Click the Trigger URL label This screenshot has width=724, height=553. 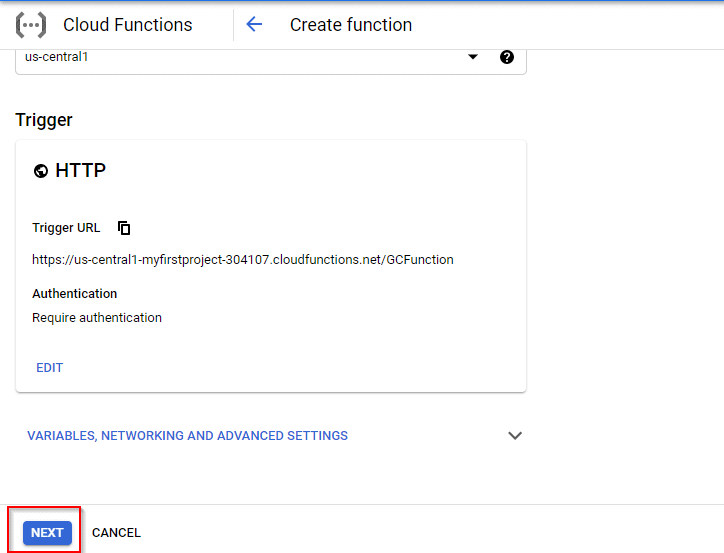point(66,228)
